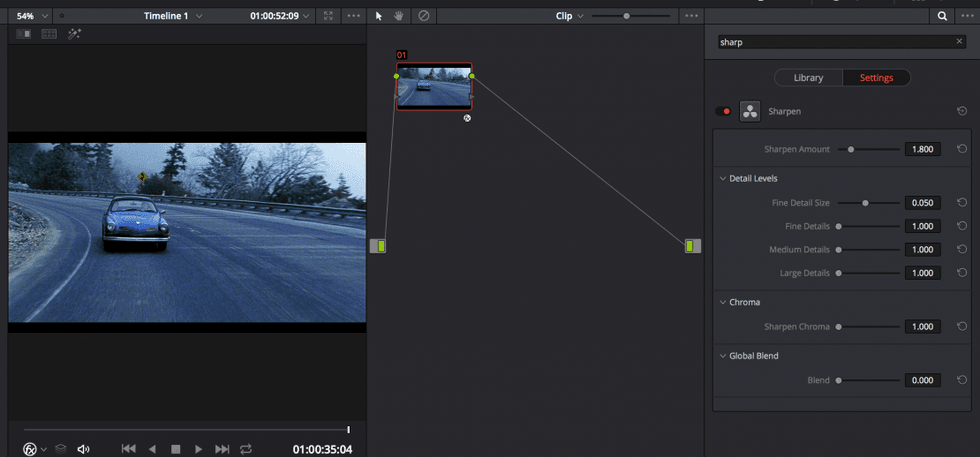Toggle loop playback
Image resolution: width=980 pixels, height=457 pixels.
pyautogui.click(x=246, y=449)
